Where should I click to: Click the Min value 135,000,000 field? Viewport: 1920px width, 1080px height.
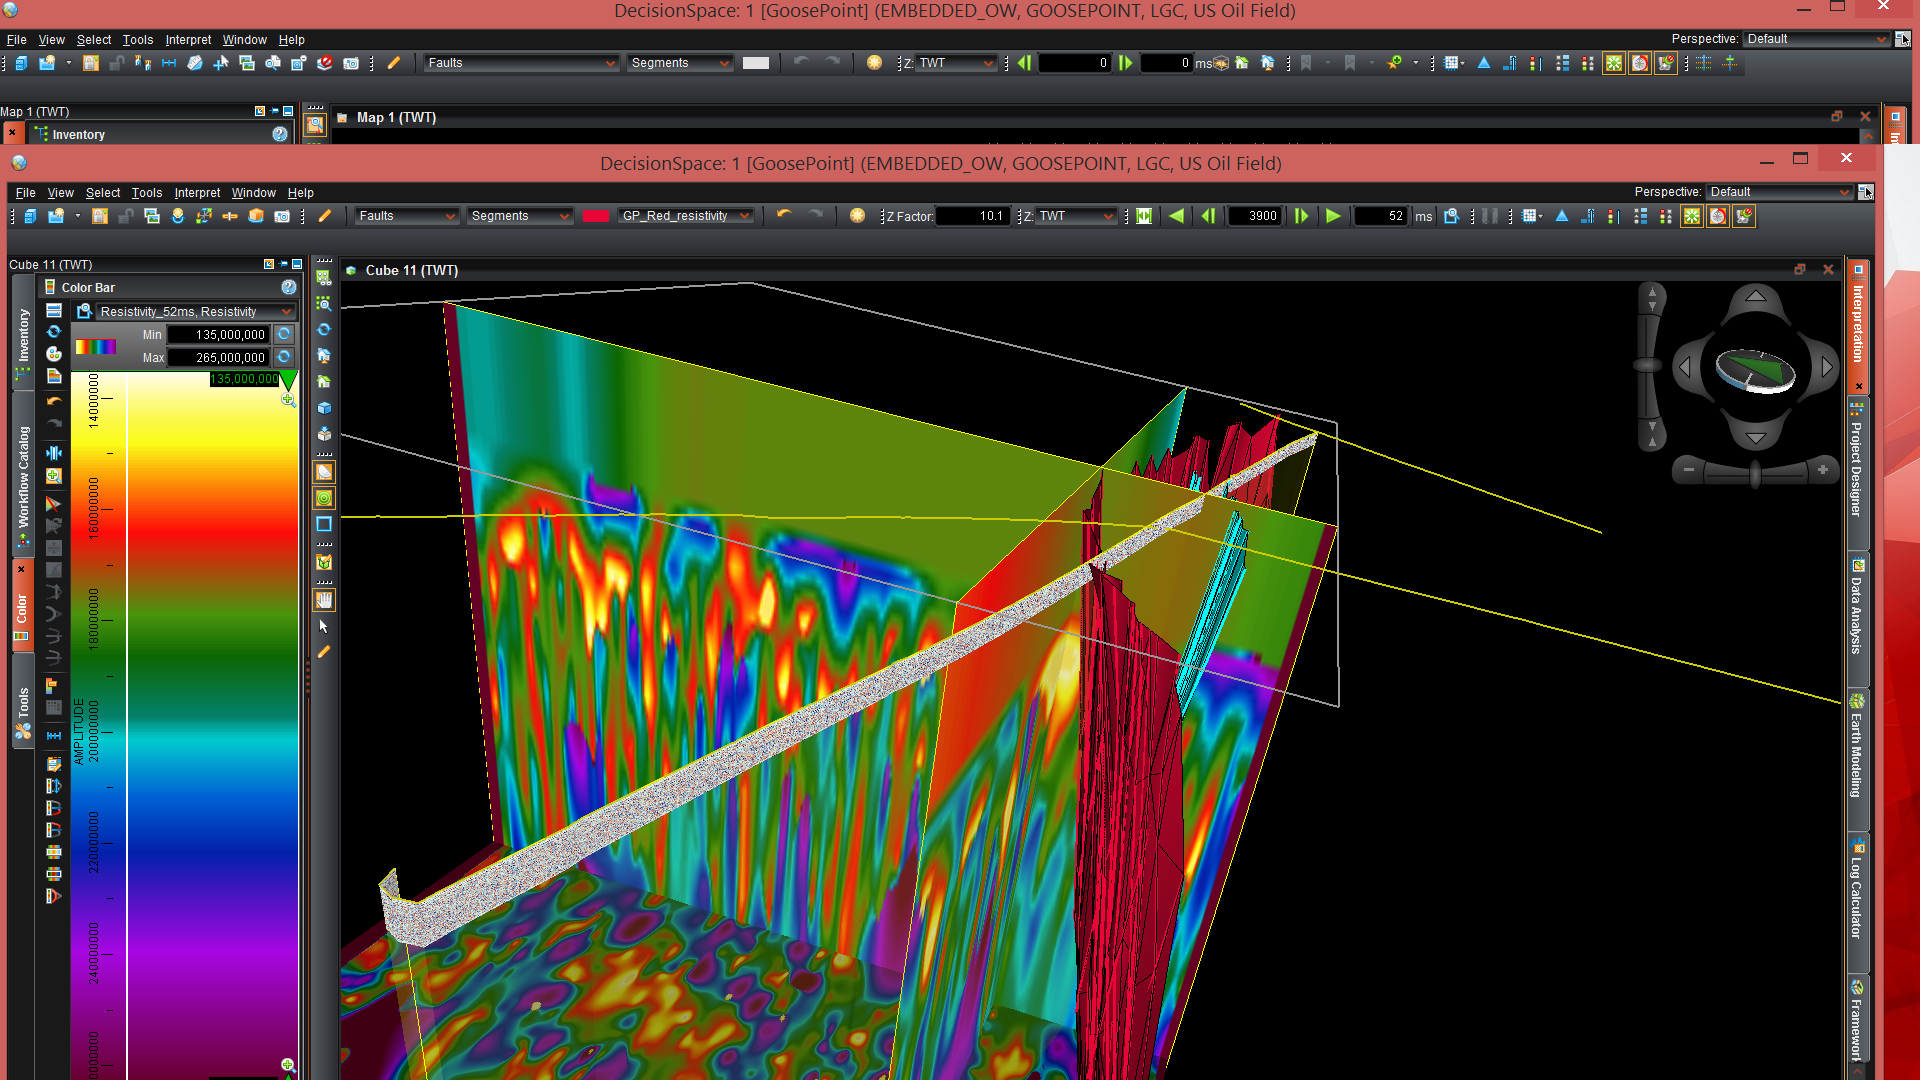coord(218,334)
